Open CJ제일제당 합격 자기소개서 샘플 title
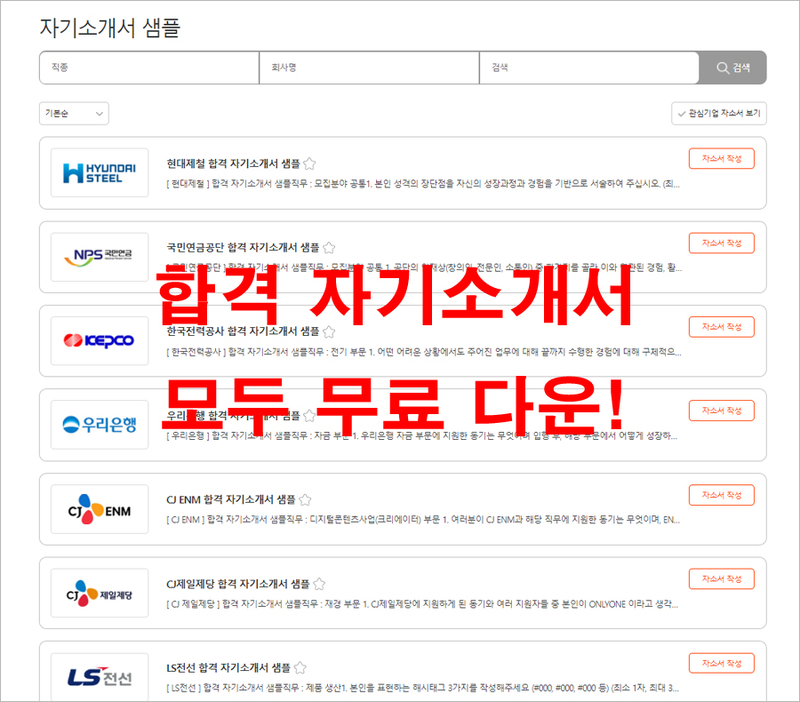 click(238, 584)
